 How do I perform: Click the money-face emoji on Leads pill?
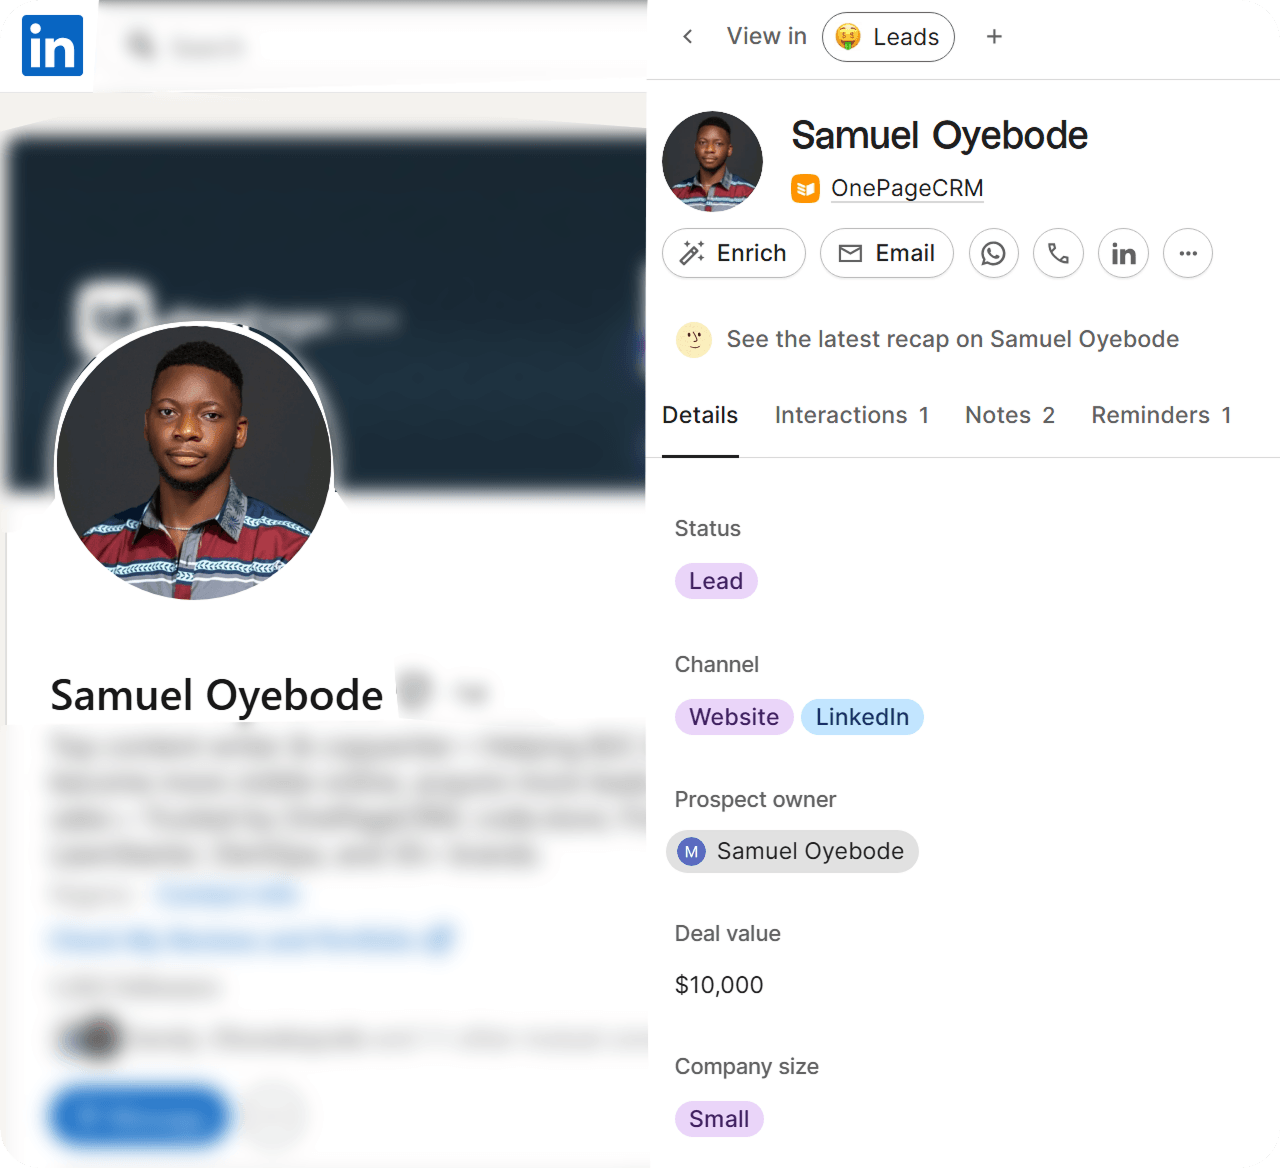point(848,37)
